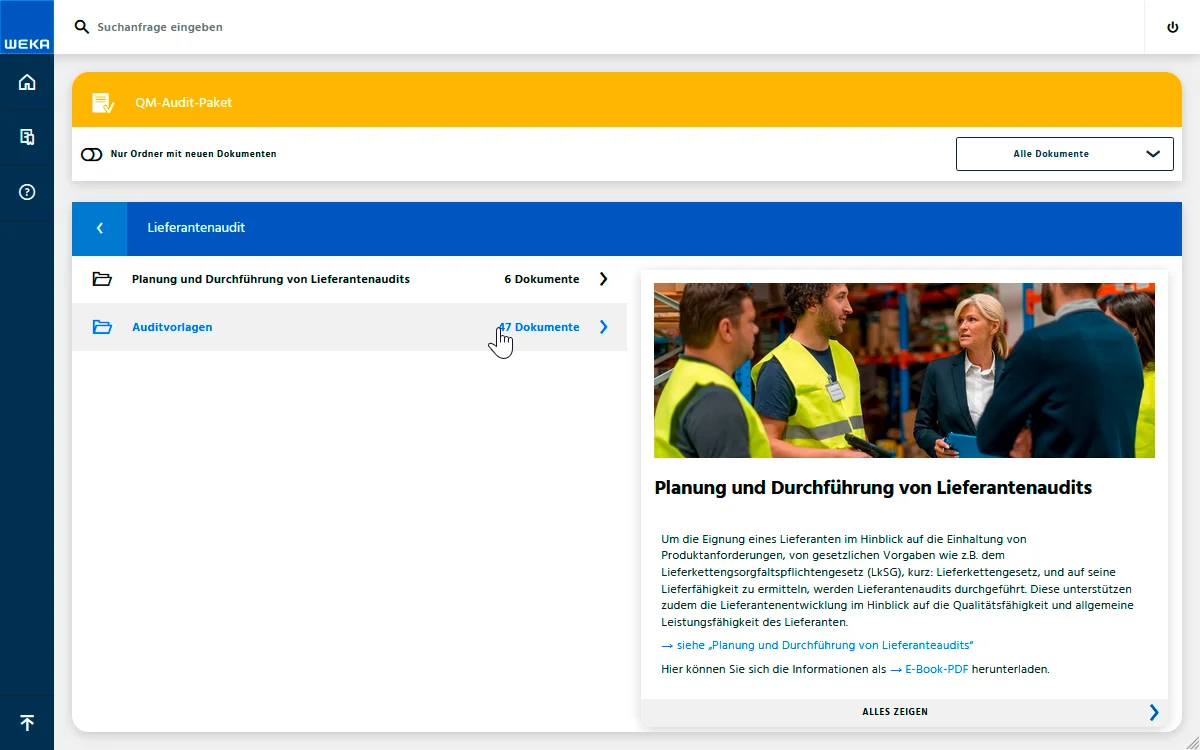This screenshot has width=1200, height=750.
Task: Click the warehouse meeting thumbnail image
Action: 903,370
